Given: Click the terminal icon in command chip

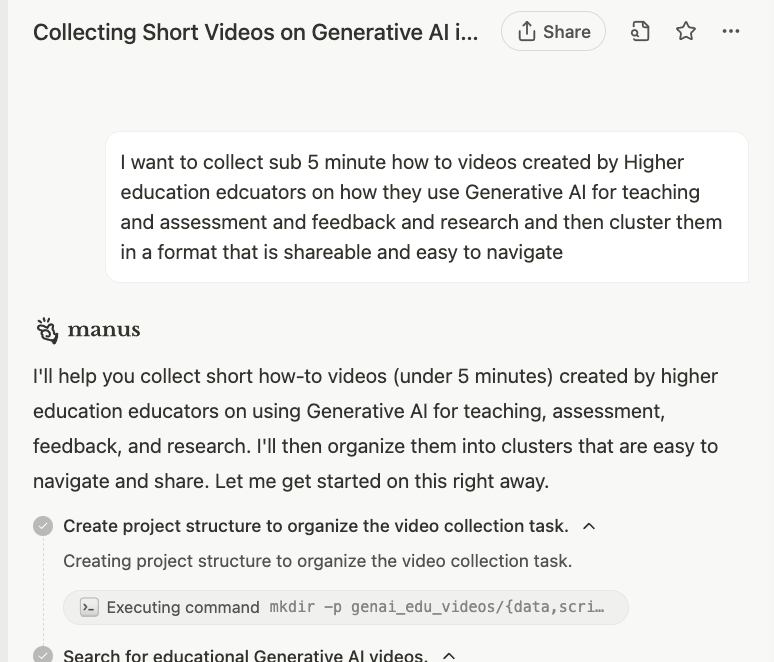Looking at the screenshot, I should coord(89,607).
